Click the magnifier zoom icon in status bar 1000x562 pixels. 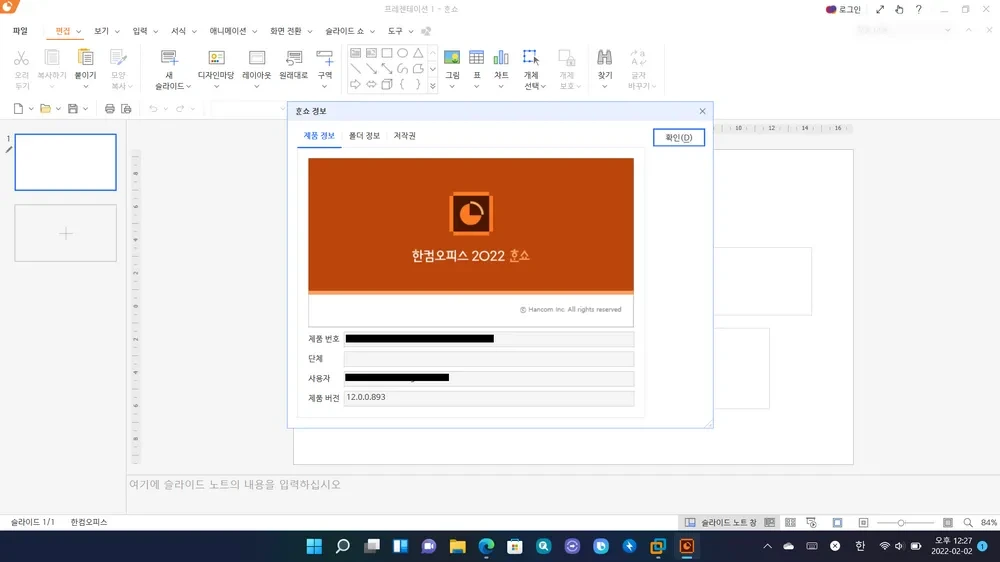(x=968, y=522)
